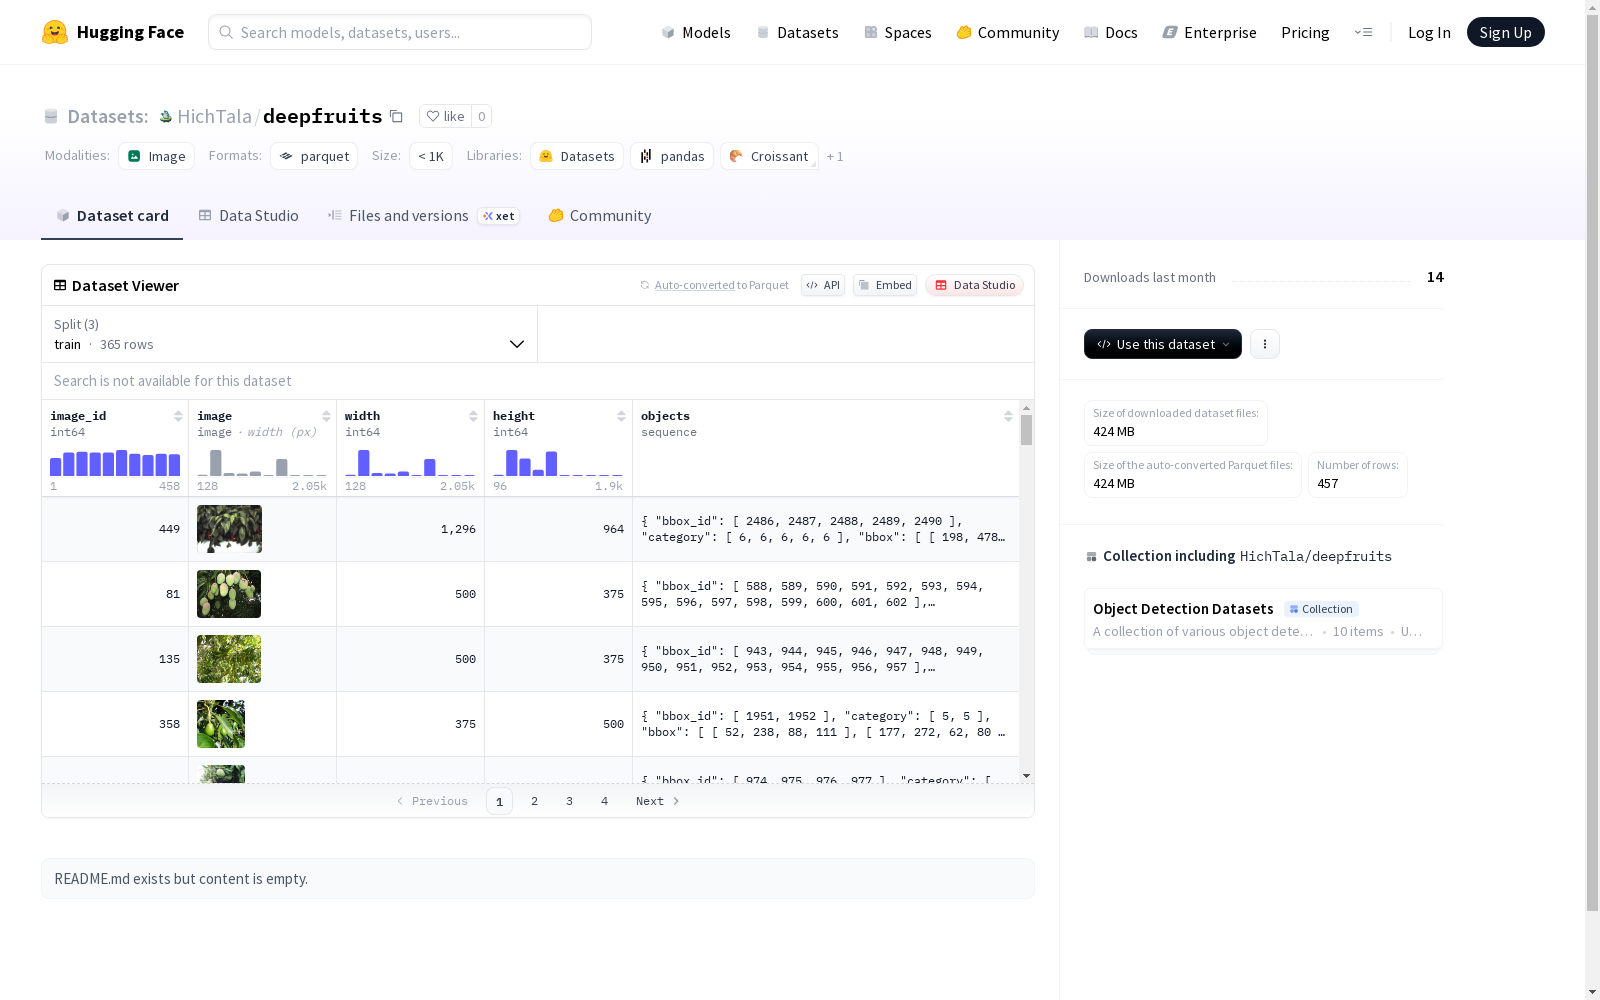Click the pandas library tag icon
The image size is (1600, 1000).
646,156
